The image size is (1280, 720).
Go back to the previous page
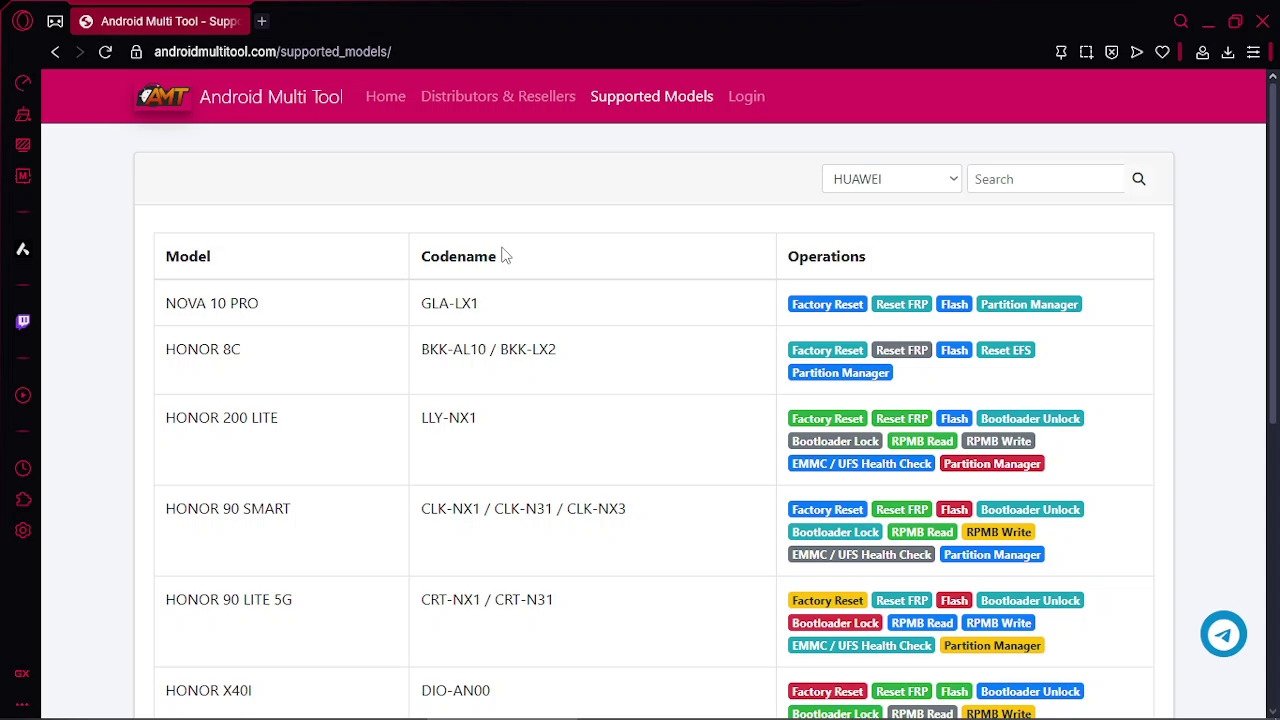coord(55,52)
